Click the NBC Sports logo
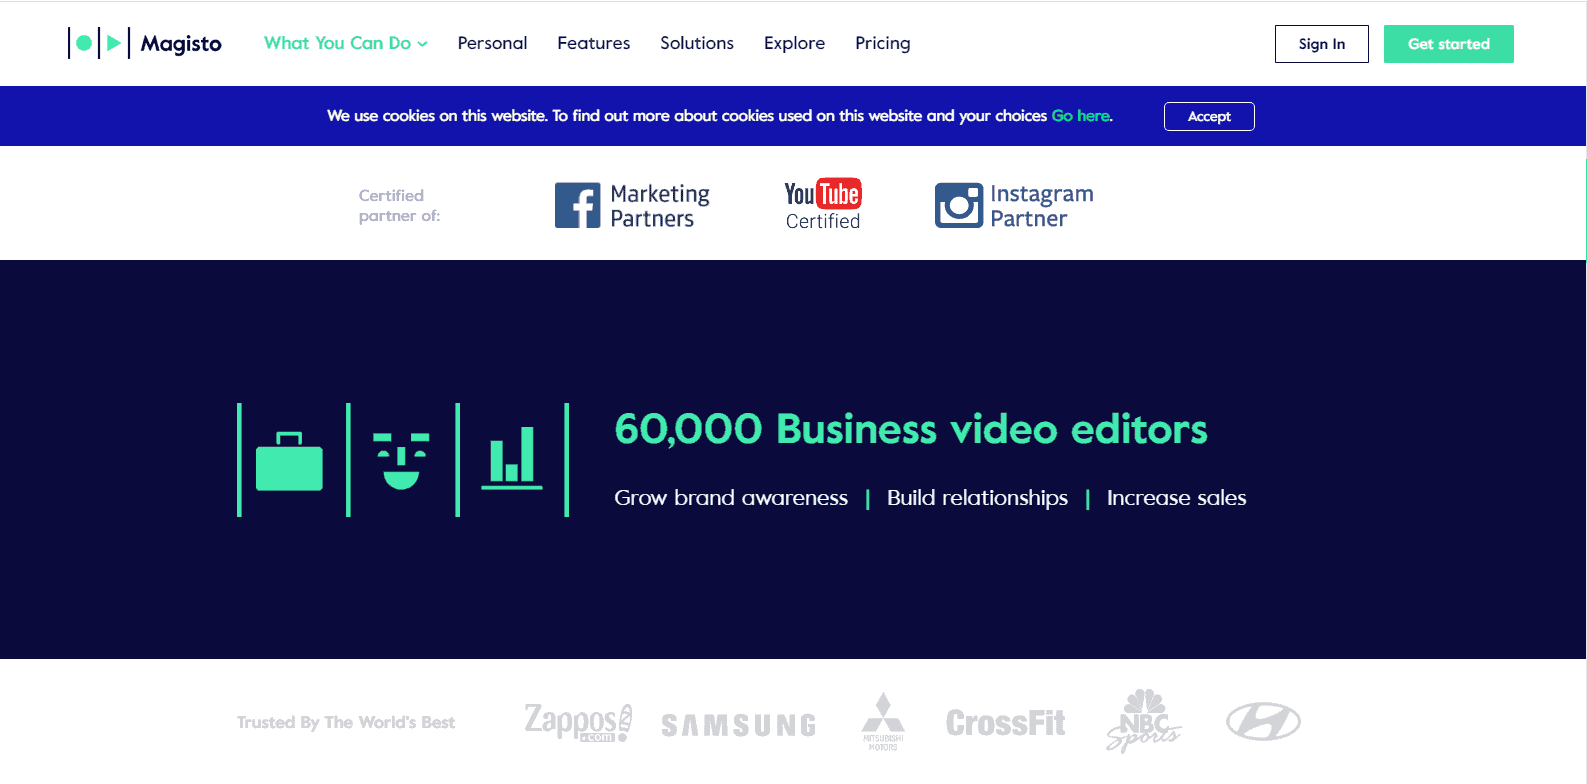 click(1143, 721)
